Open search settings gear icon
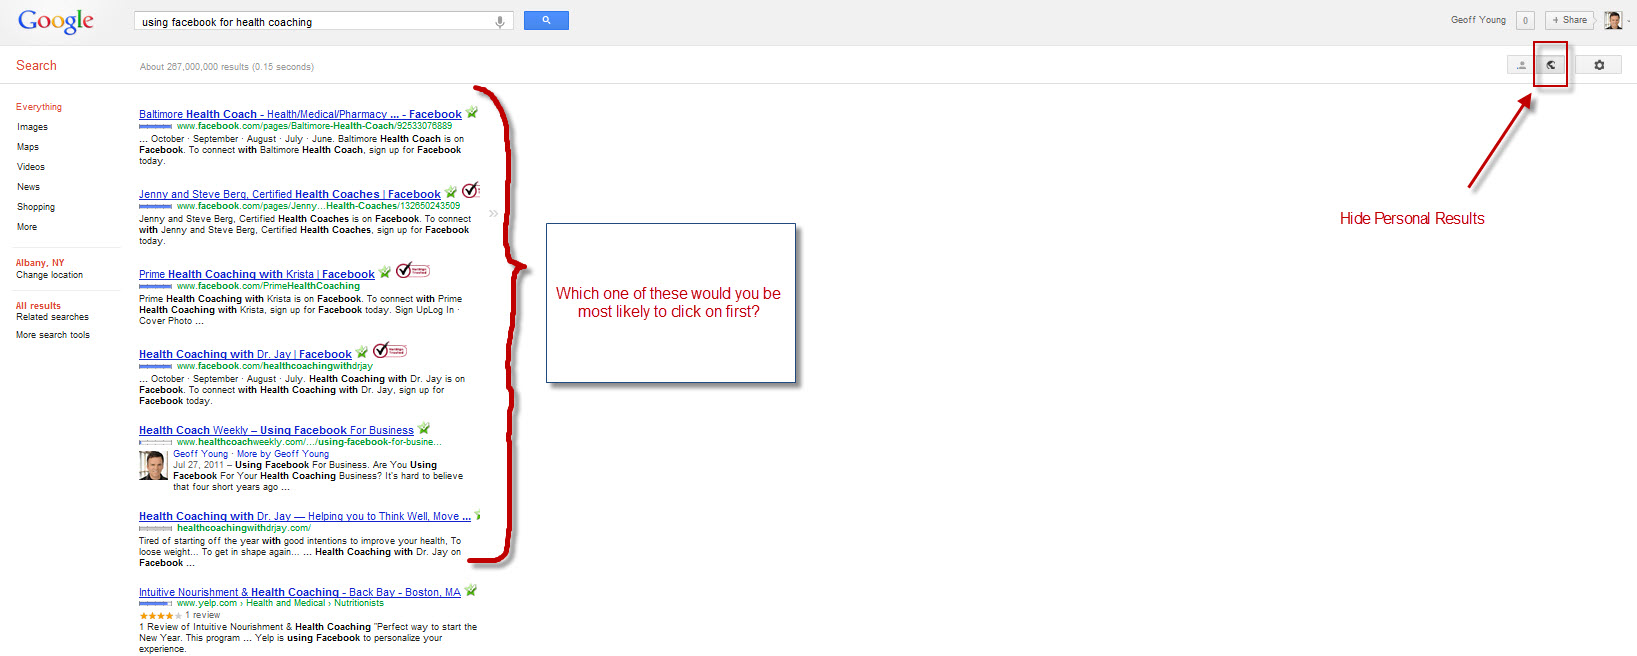 1599,65
